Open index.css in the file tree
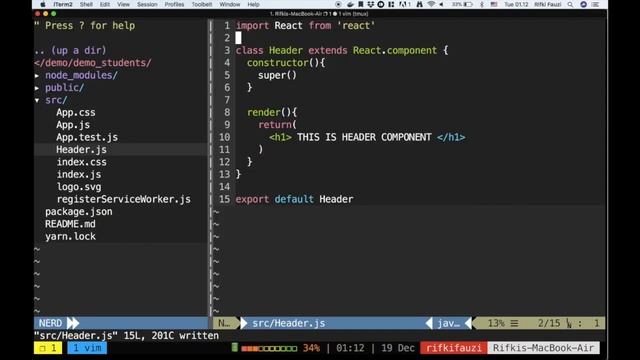 tap(81, 162)
